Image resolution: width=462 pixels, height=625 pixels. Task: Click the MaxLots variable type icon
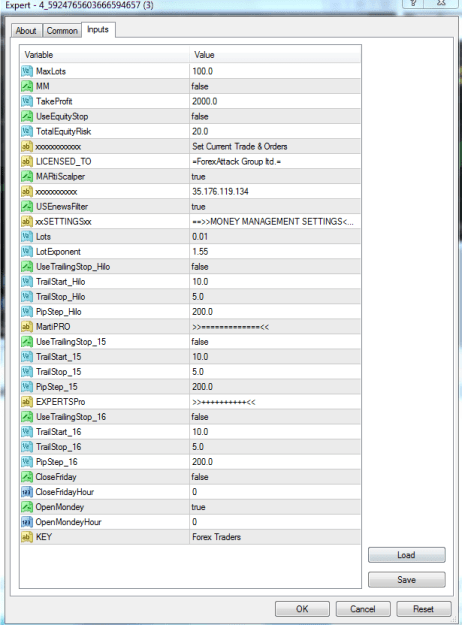27,71
